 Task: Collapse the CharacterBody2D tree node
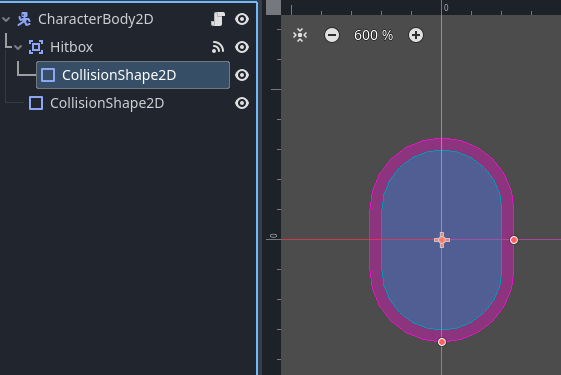(6, 19)
